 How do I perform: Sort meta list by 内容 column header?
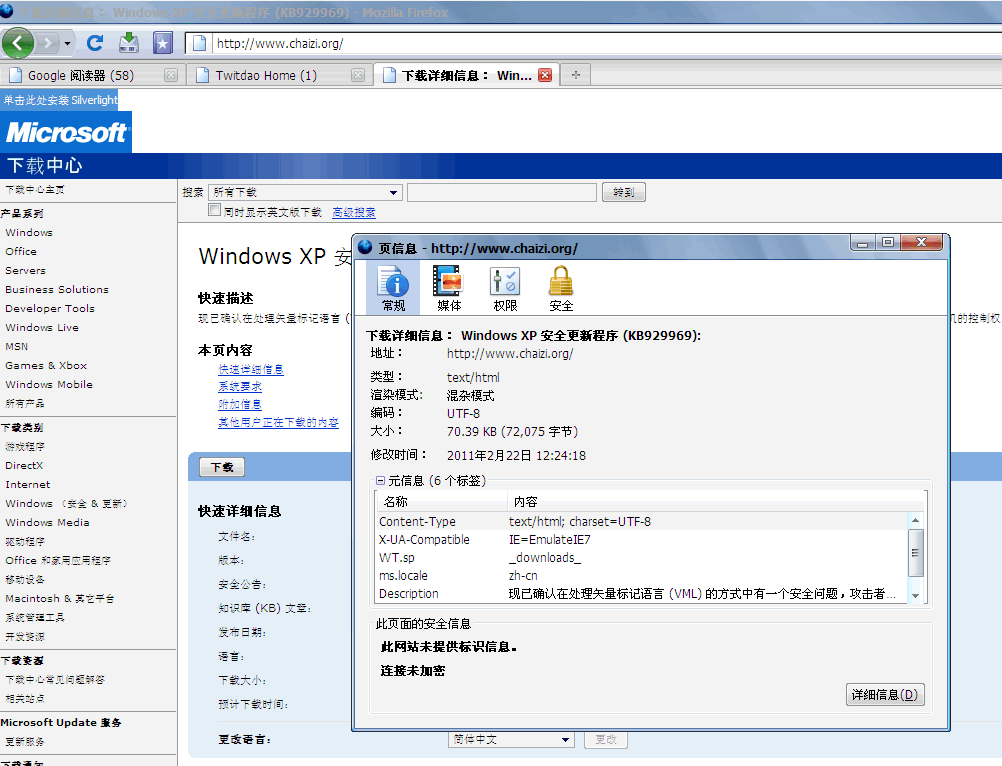[716, 502]
